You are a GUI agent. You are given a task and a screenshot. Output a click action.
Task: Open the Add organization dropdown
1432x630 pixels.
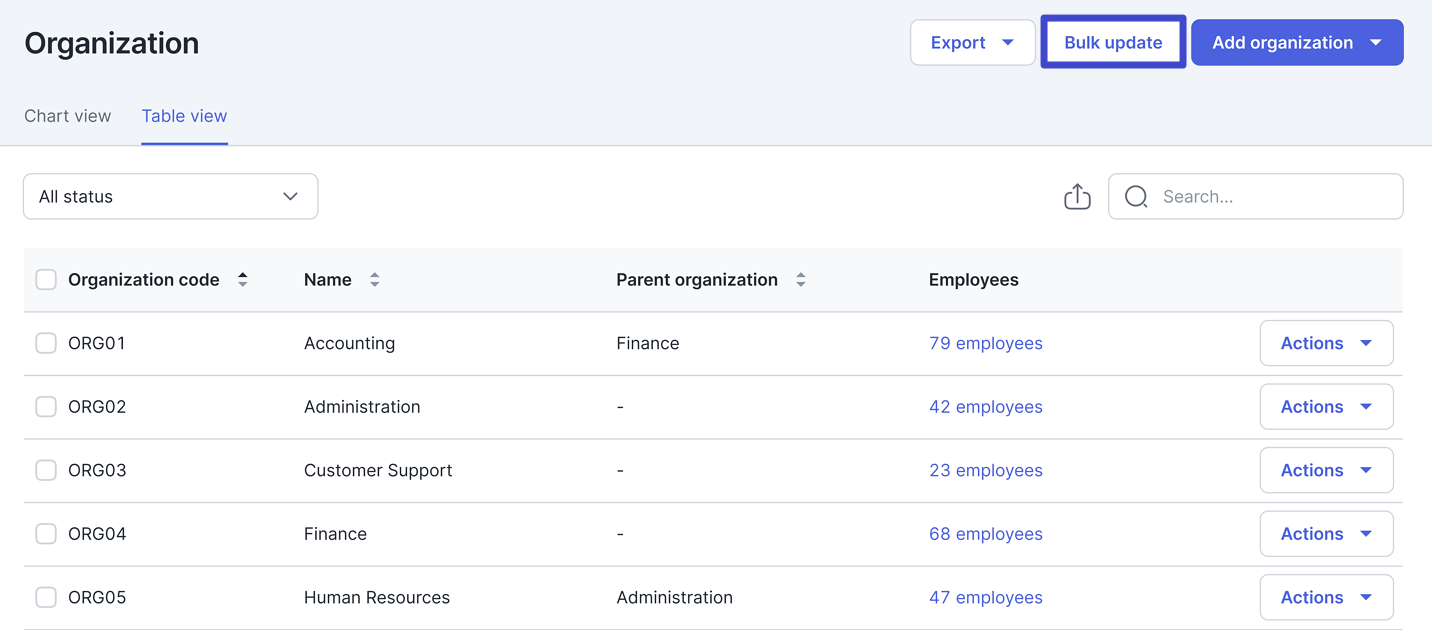pyautogui.click(x=1297, y=43)
